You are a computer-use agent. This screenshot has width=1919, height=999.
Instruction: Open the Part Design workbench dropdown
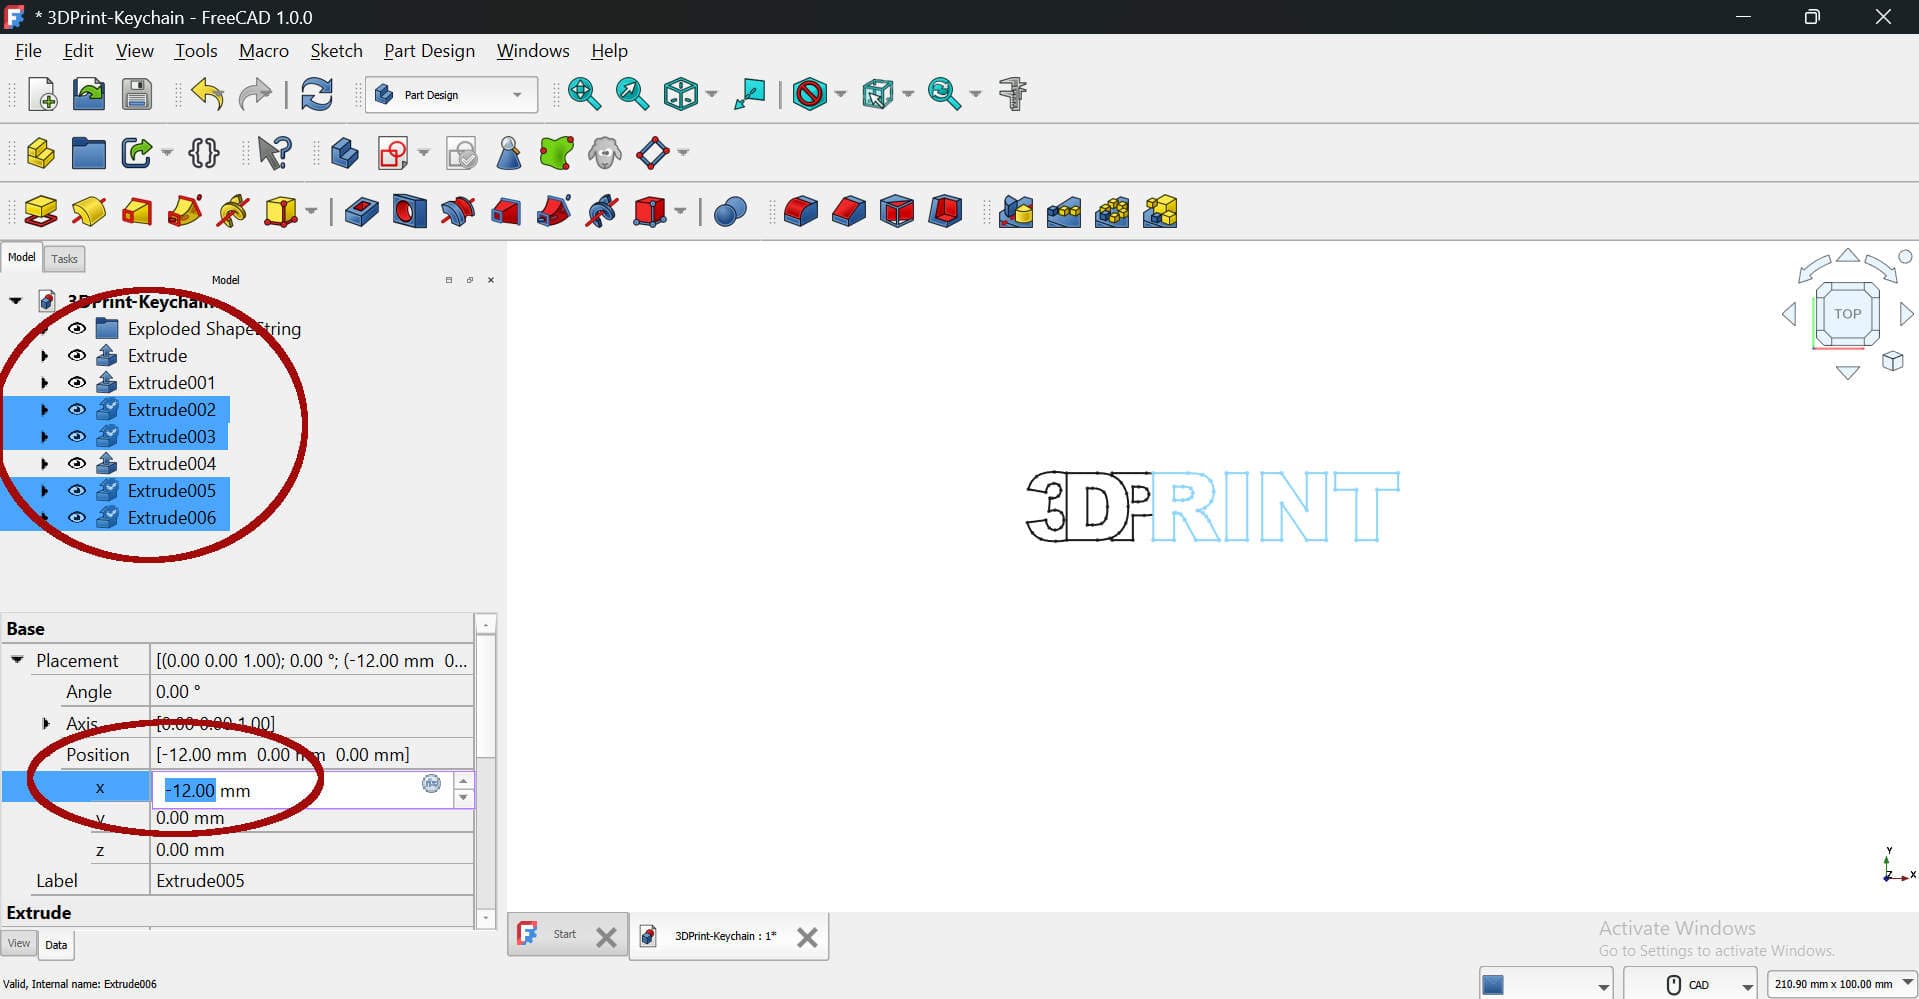coord(451,95)
